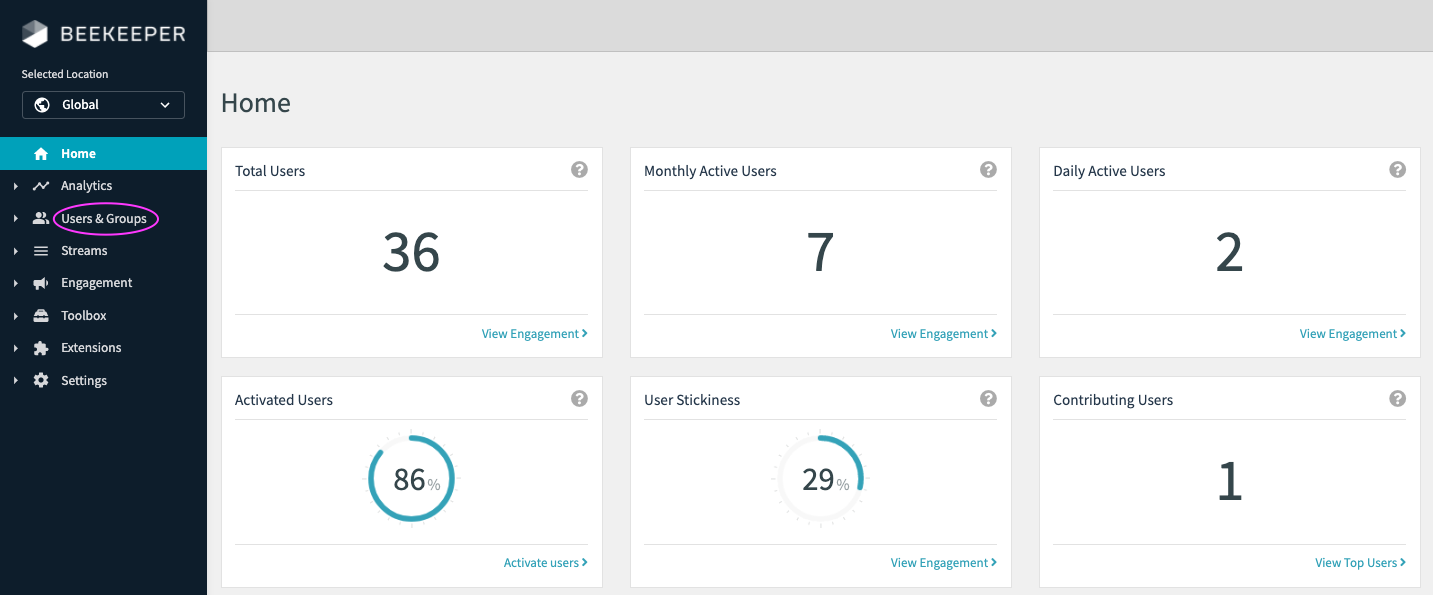Open help for User Stickiness card

(988, 399)
